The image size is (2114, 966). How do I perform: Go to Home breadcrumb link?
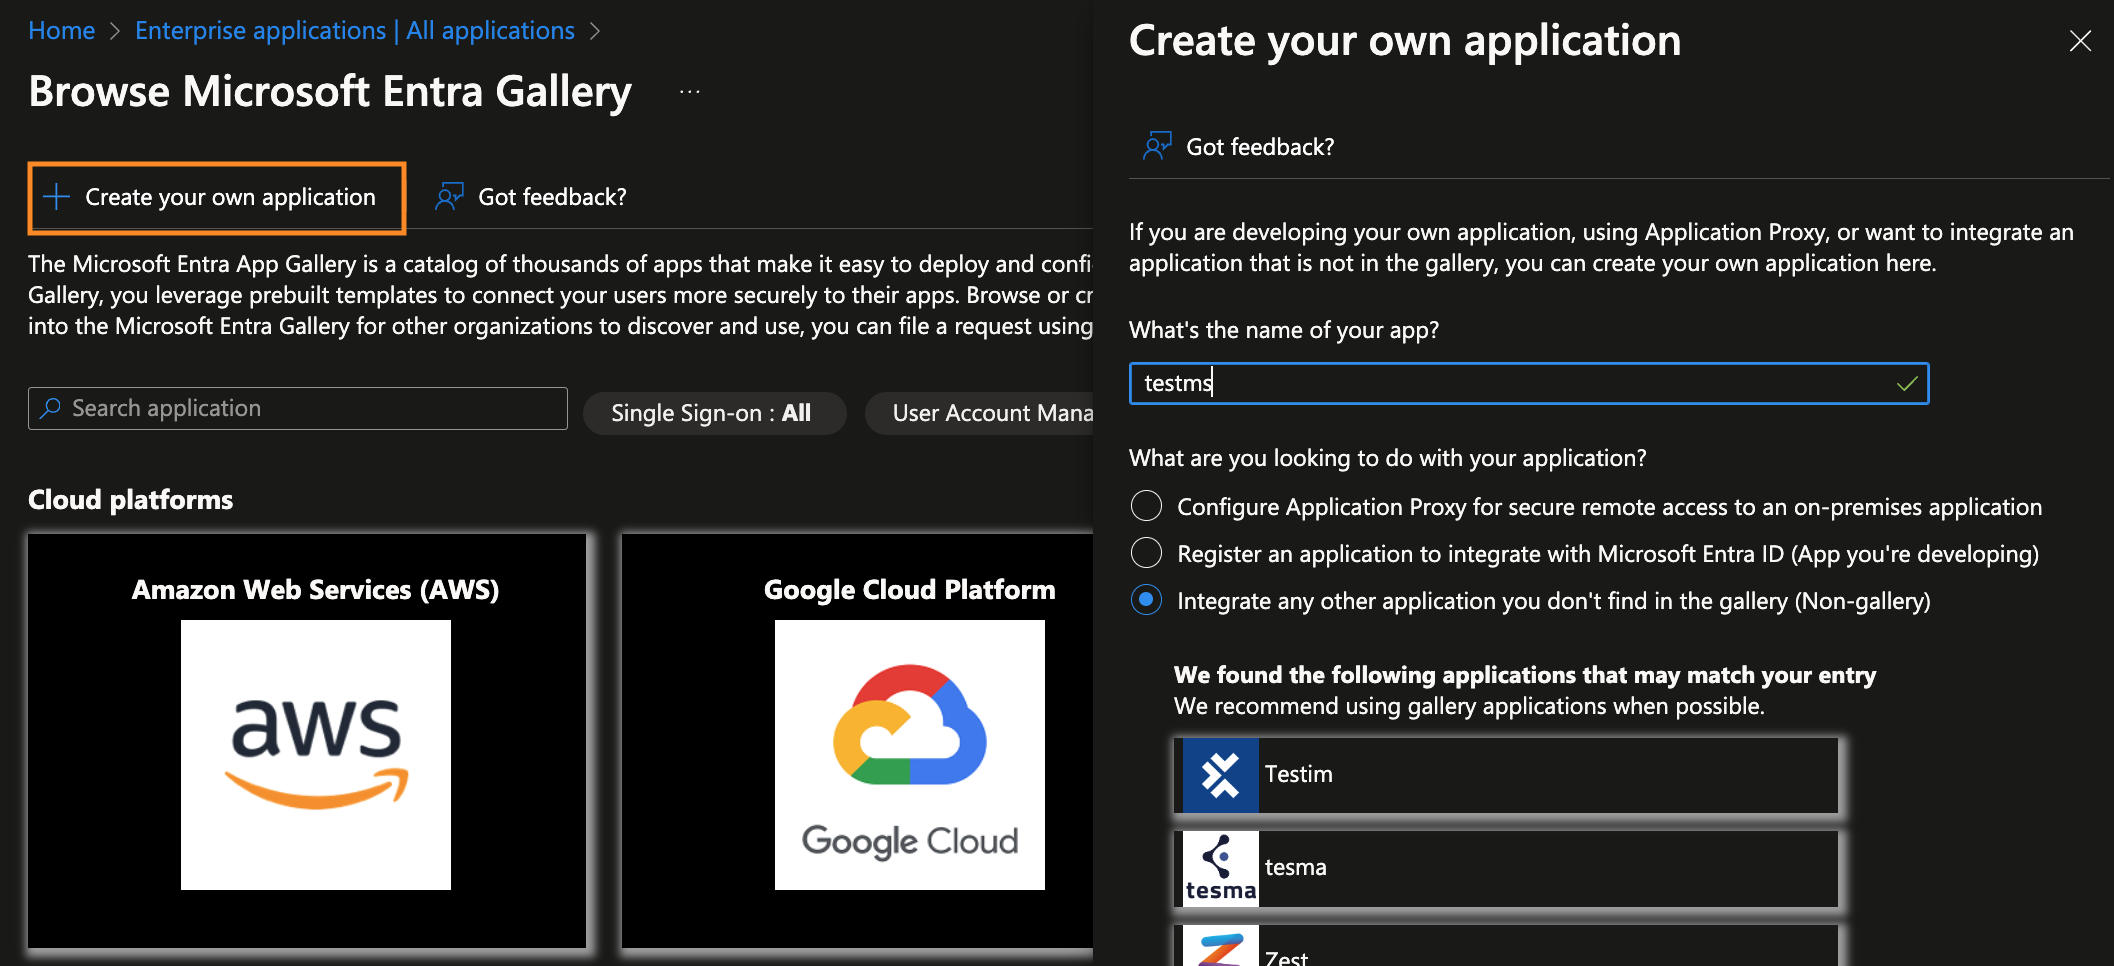pyautogui.click(x=61, y=31)
